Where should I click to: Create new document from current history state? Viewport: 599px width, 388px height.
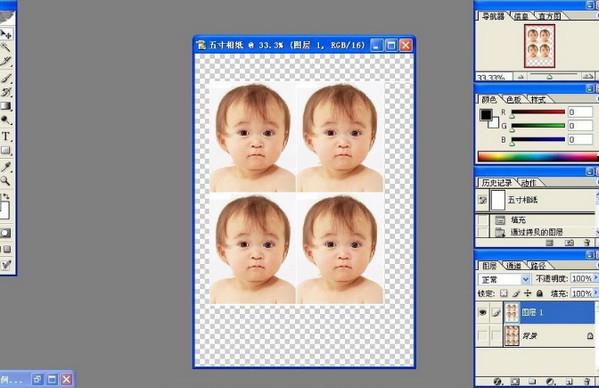tap(550, 242)
